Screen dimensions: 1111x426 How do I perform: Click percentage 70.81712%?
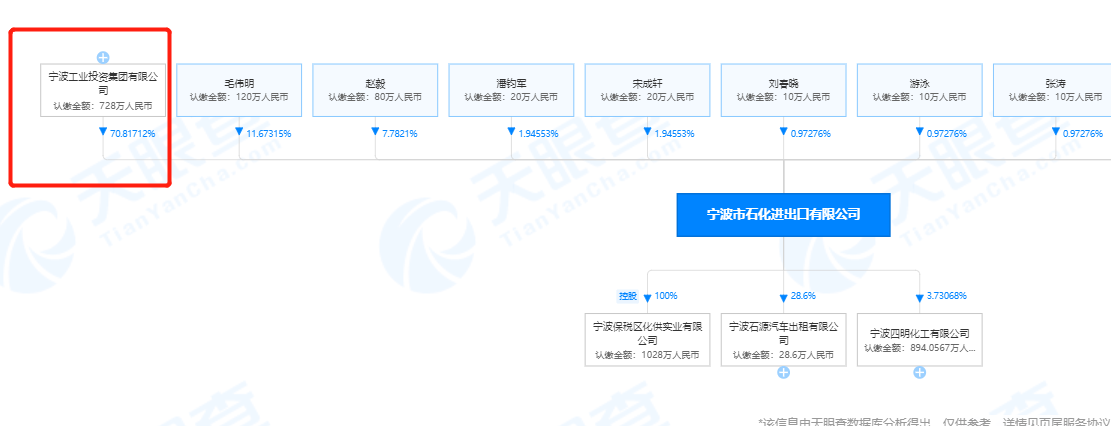pos(130,133)
